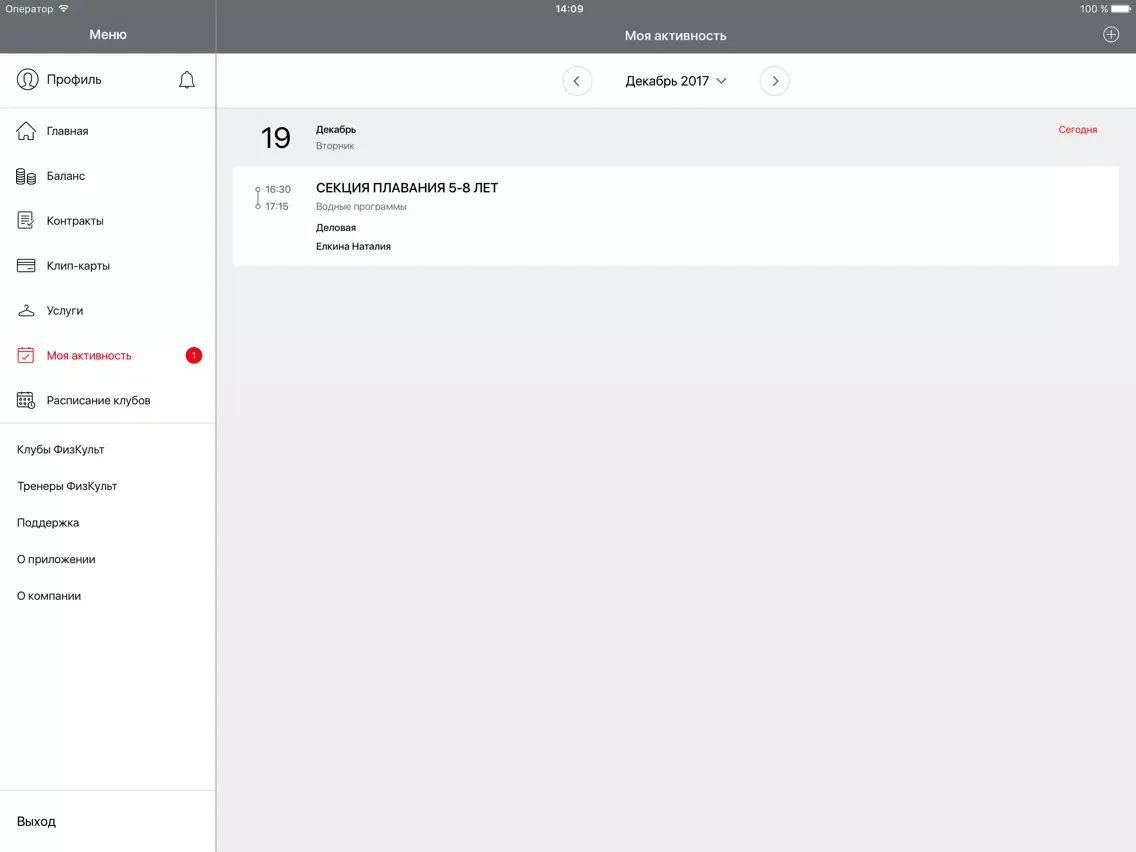Click the 100 % battery percentage
Viewport: 1136px width, 852px height.
click(x=1093, y=9)
